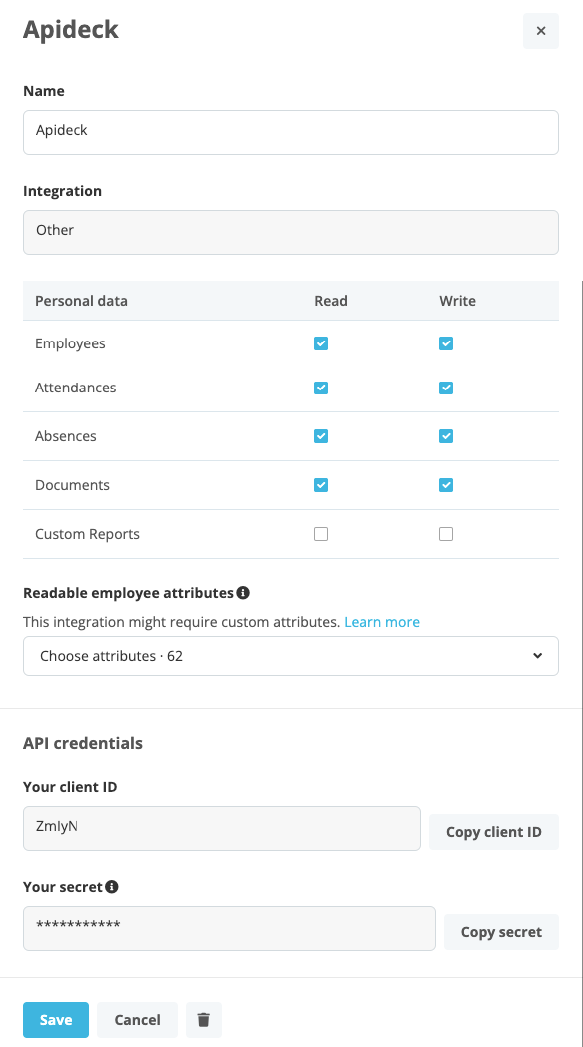Click the chevron arrow in attributes selector
583x1047 pixels.
coord(538,656)
